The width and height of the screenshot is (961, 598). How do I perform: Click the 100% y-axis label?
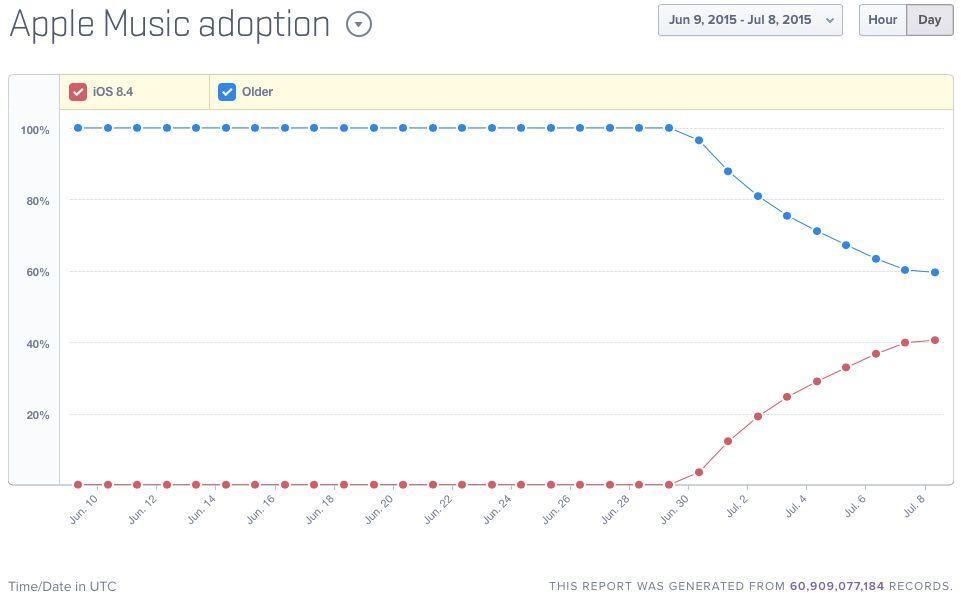pyautogui.click(x=34, y=130)
